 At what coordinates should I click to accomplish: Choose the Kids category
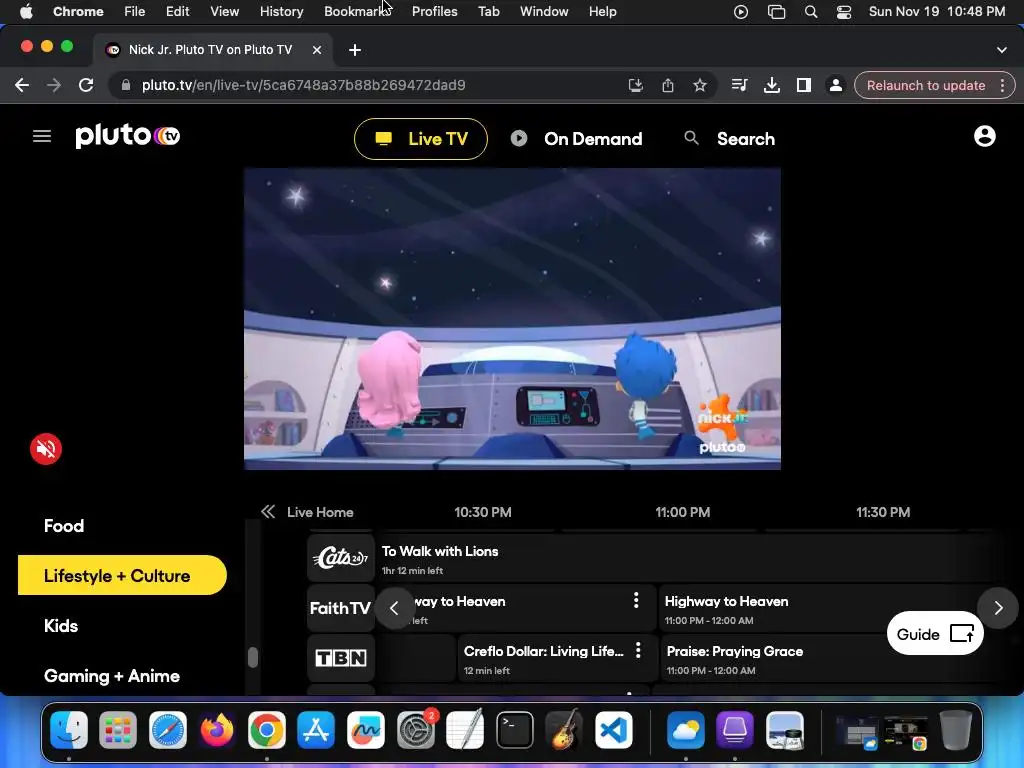[61, 626]
